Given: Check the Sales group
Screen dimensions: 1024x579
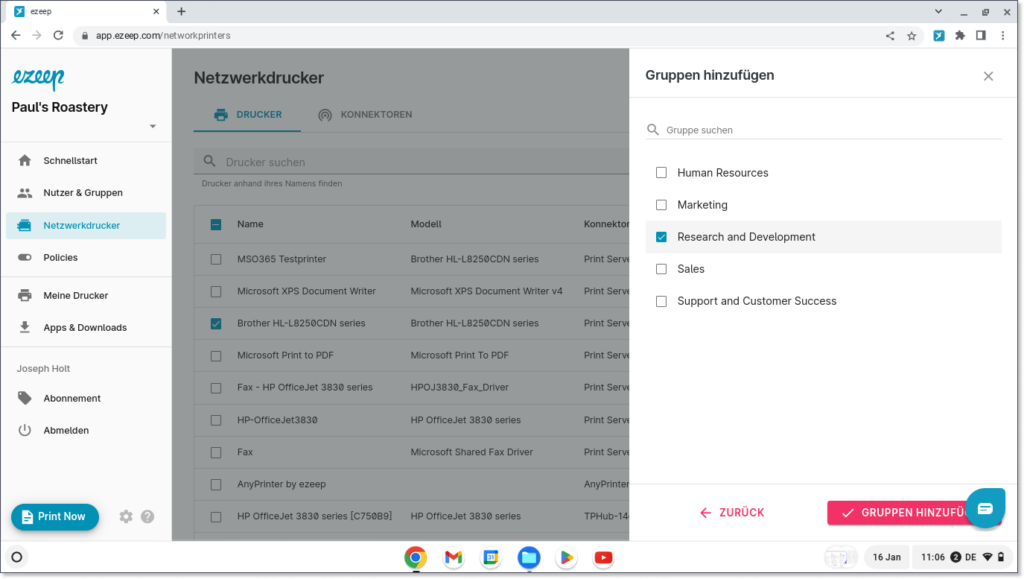Looking at the screenshot, I should 662,269.
